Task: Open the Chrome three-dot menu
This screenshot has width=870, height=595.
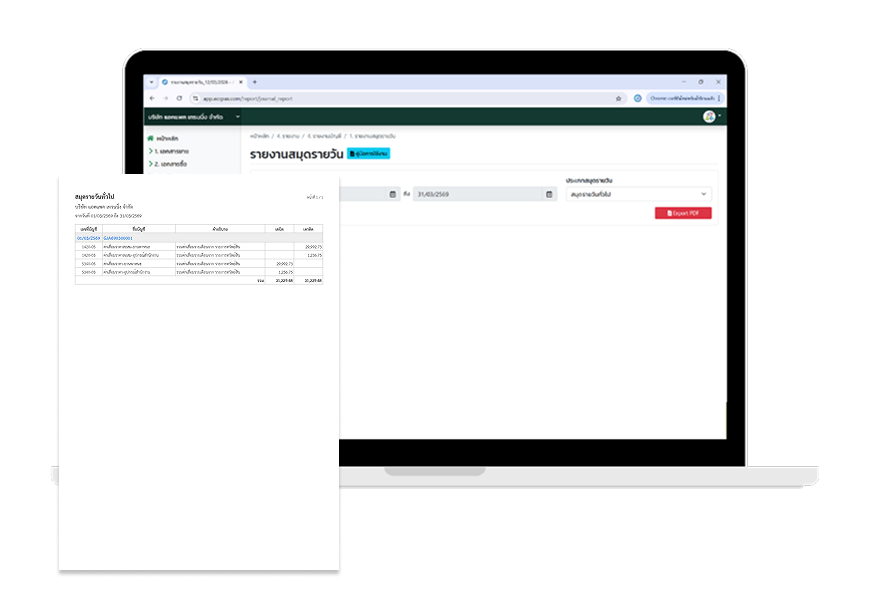Action: [719, 98]
